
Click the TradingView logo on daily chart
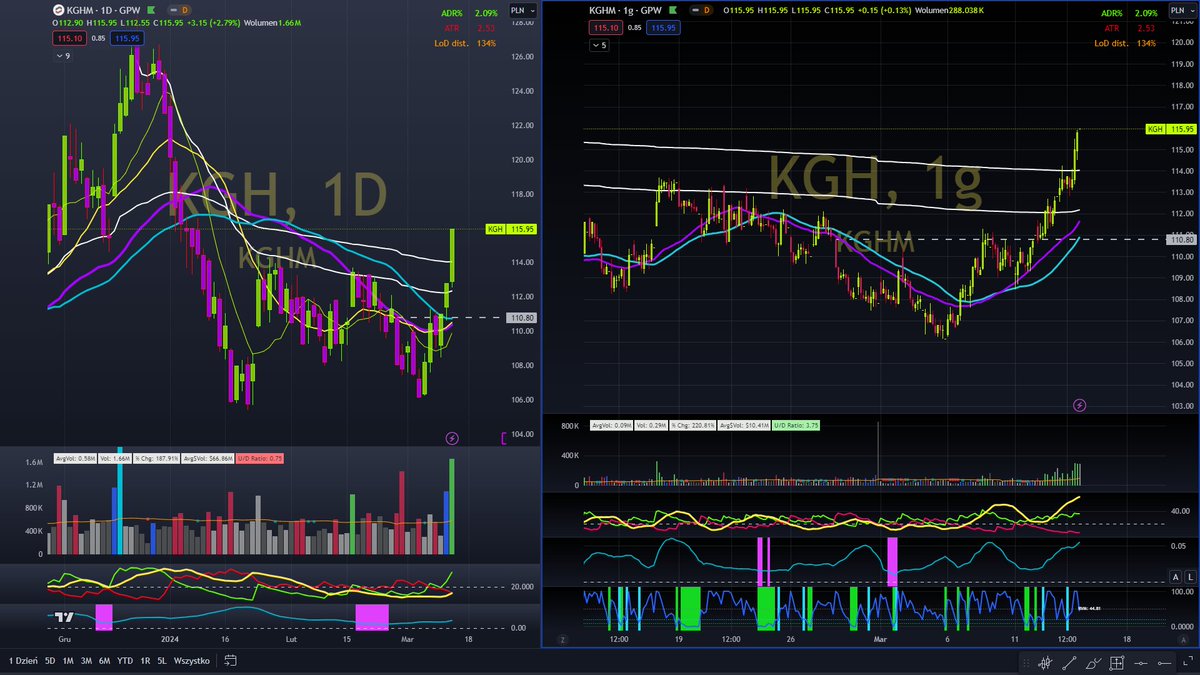[x=63, y=618]
